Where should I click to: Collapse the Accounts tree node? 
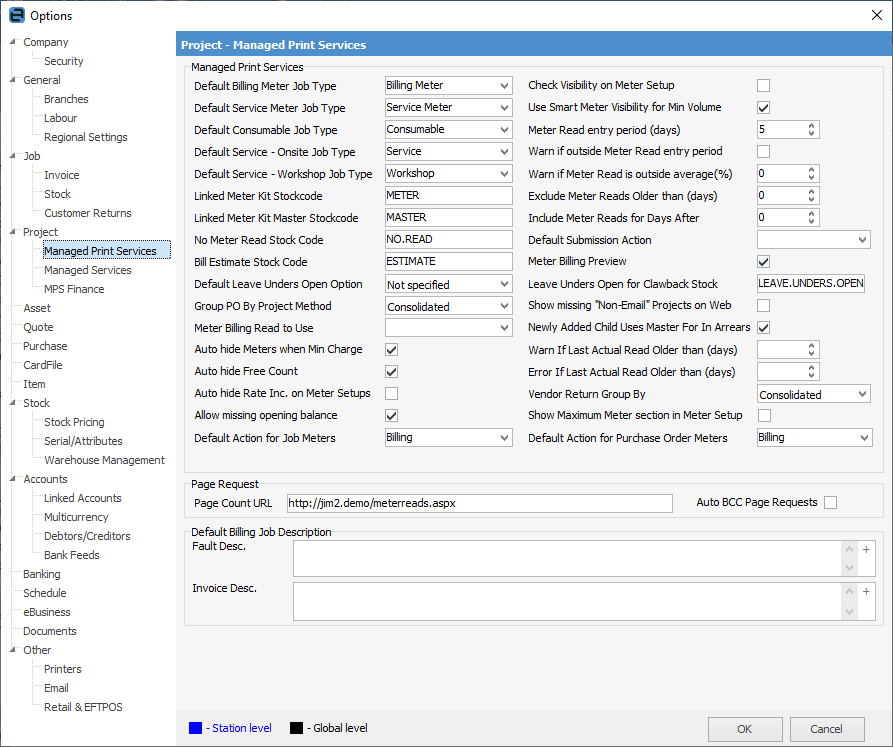[13, 480]
